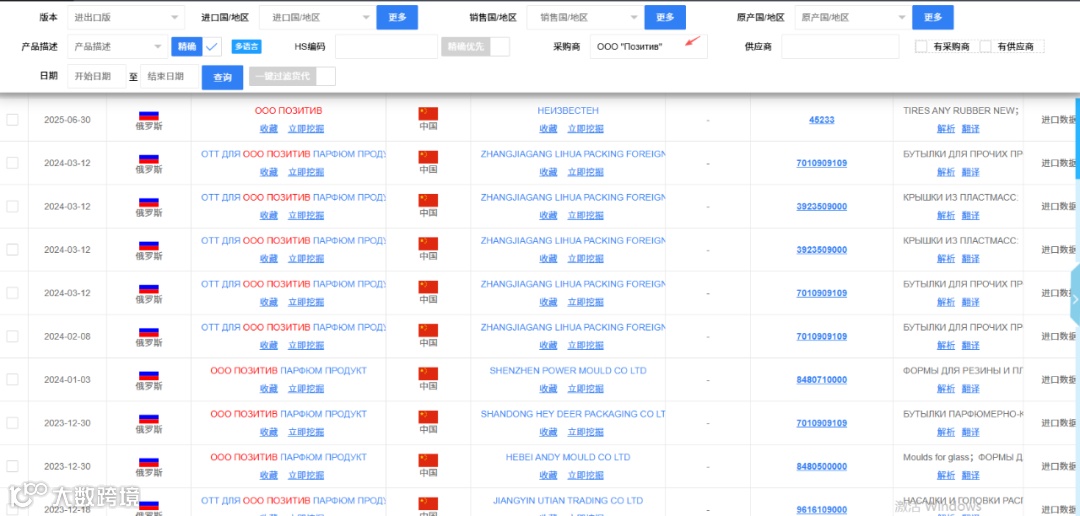Viewport: 1080px width, 516px height.
Task: Tick the 有供应商 checkbox
Action: [x=986, y=46]
